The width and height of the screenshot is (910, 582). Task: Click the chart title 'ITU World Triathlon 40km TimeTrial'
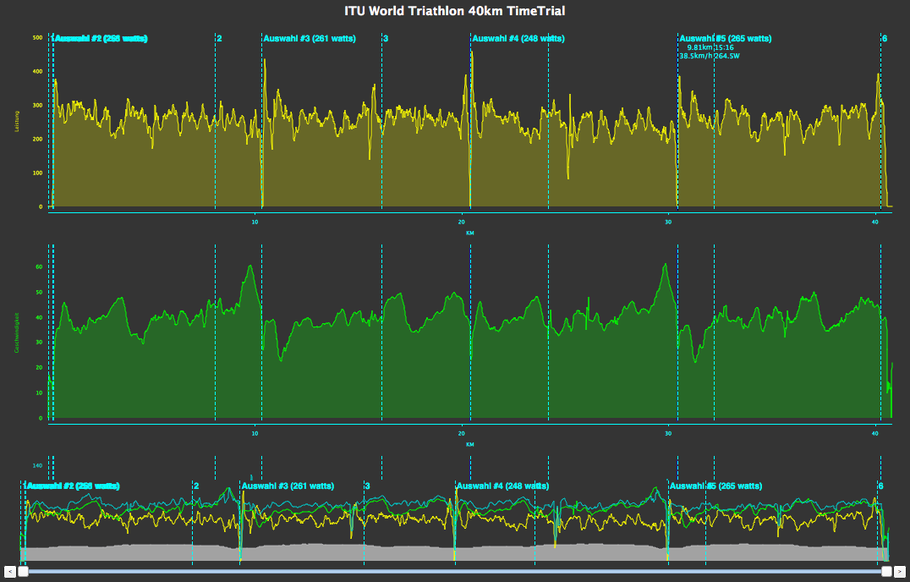[455, 11]
